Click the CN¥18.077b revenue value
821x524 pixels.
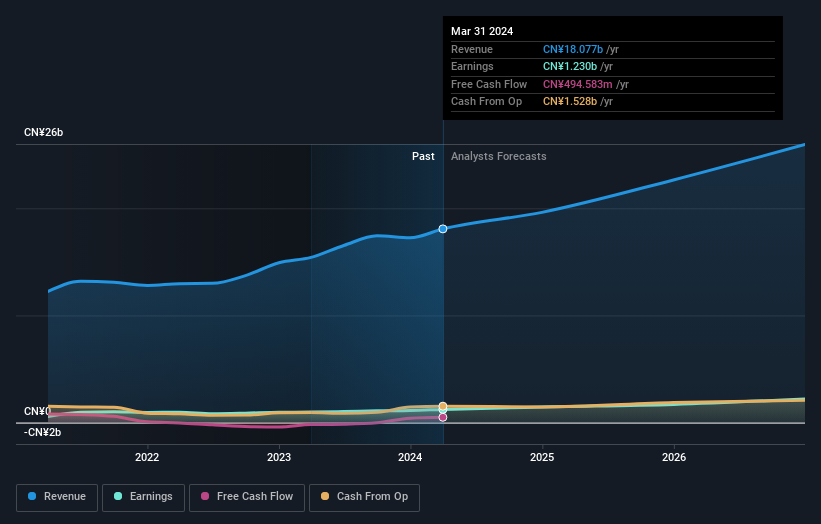[573, 49]
